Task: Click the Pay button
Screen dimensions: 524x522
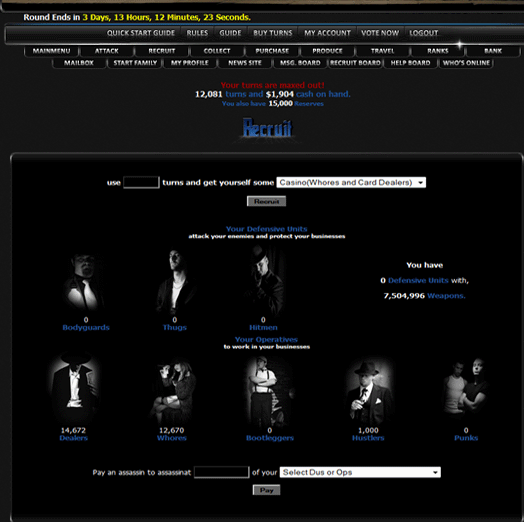Action: 266,490
